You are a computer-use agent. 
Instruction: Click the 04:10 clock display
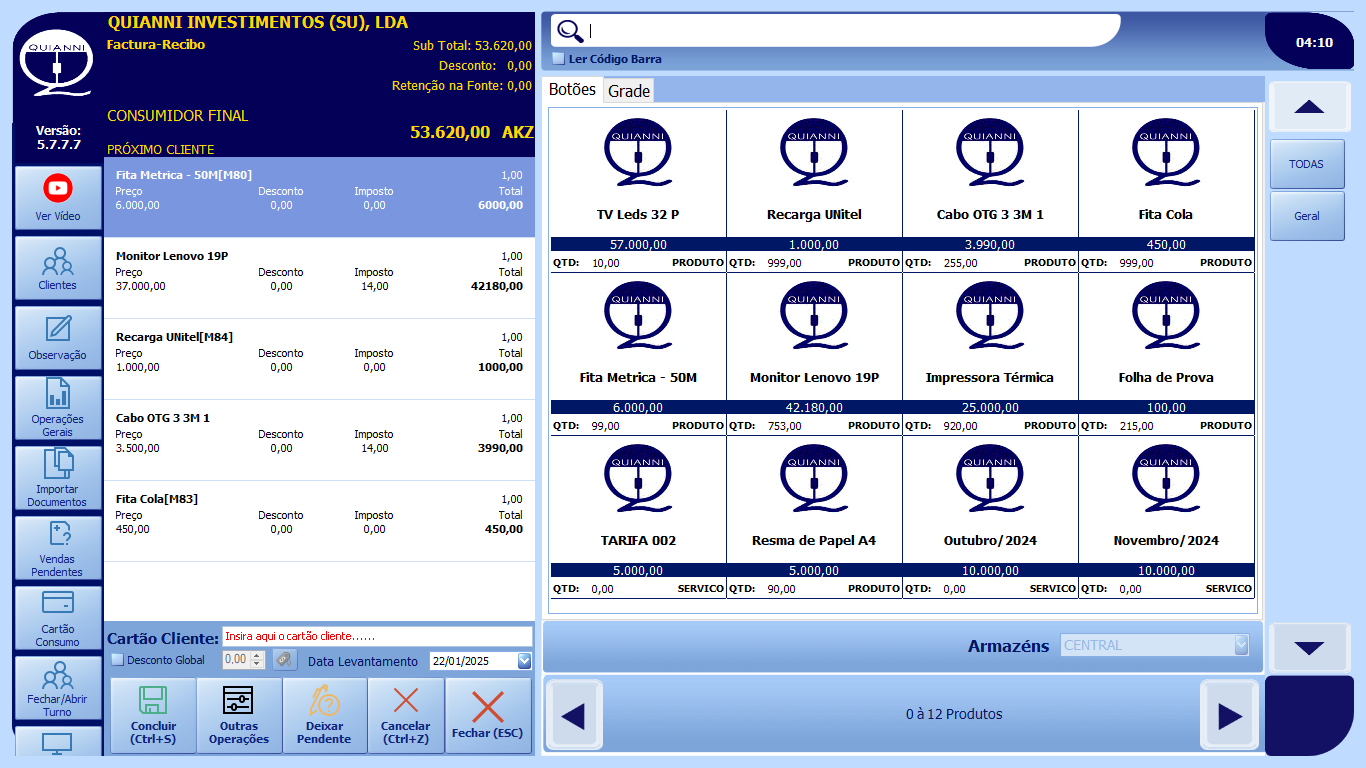(1314, 43)
